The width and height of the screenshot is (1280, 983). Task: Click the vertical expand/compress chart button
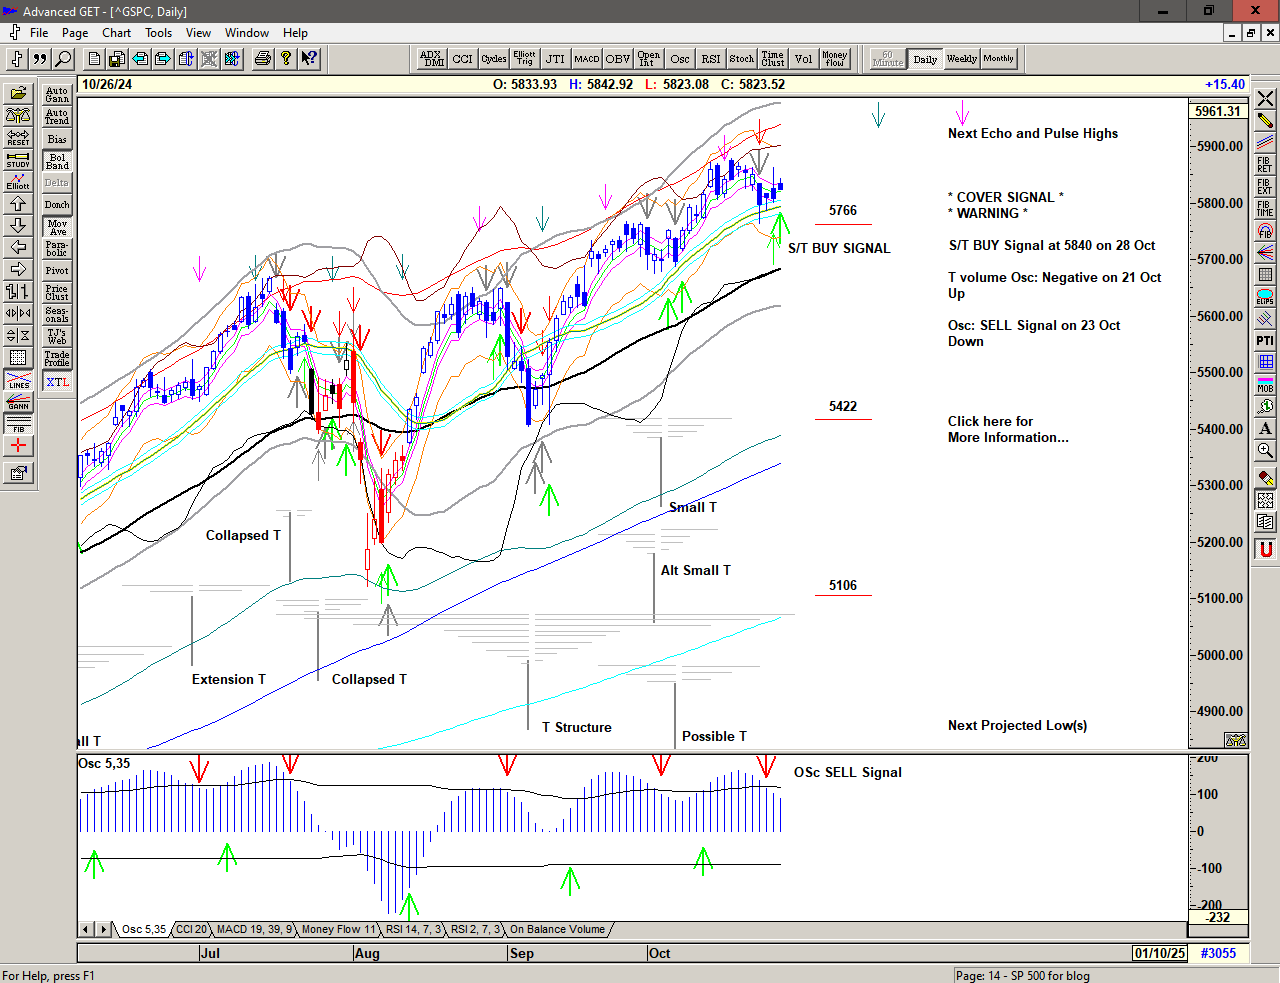tap(18, 335)
